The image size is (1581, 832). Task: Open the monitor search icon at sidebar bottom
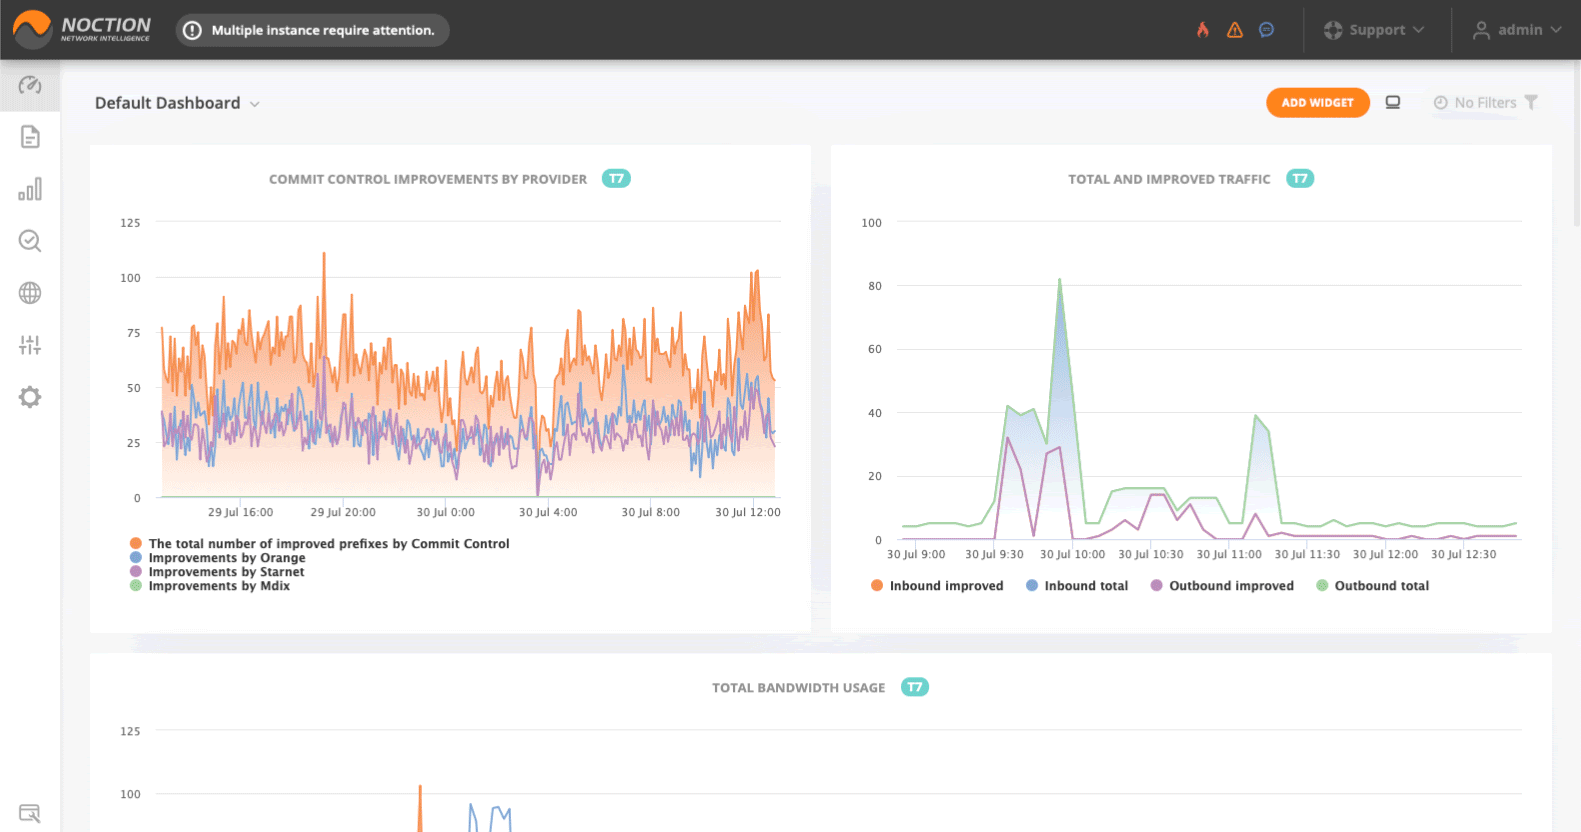pyautogui.click(x=30, y=813)
